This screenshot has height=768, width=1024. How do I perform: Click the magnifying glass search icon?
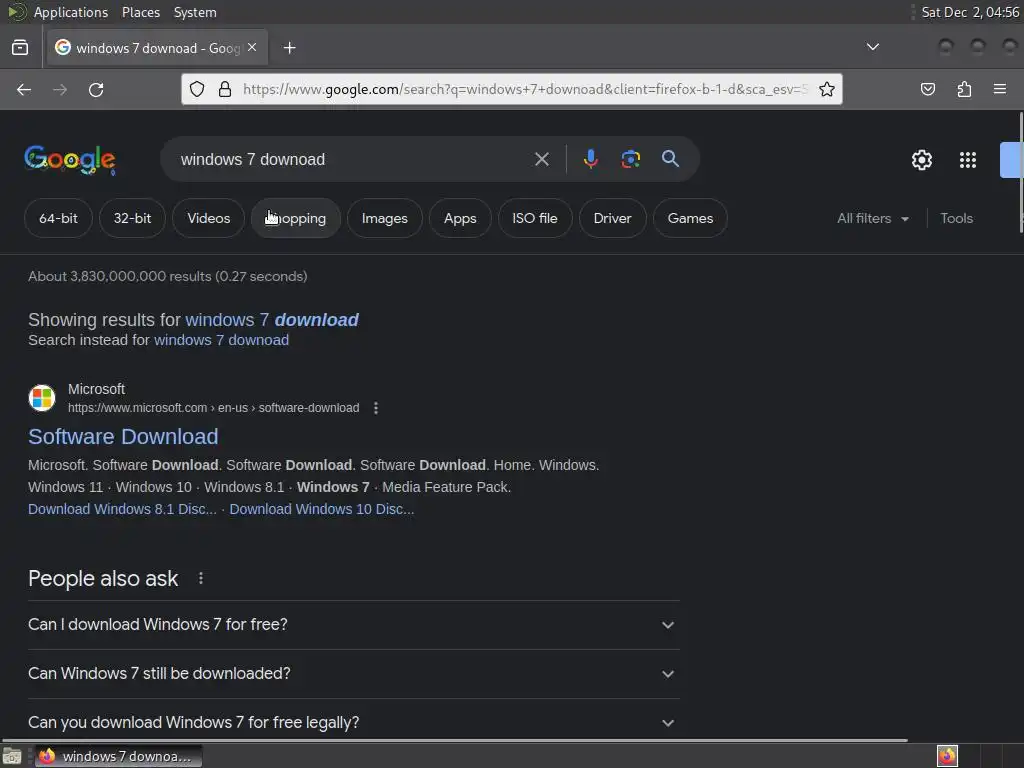pos(670,159)
